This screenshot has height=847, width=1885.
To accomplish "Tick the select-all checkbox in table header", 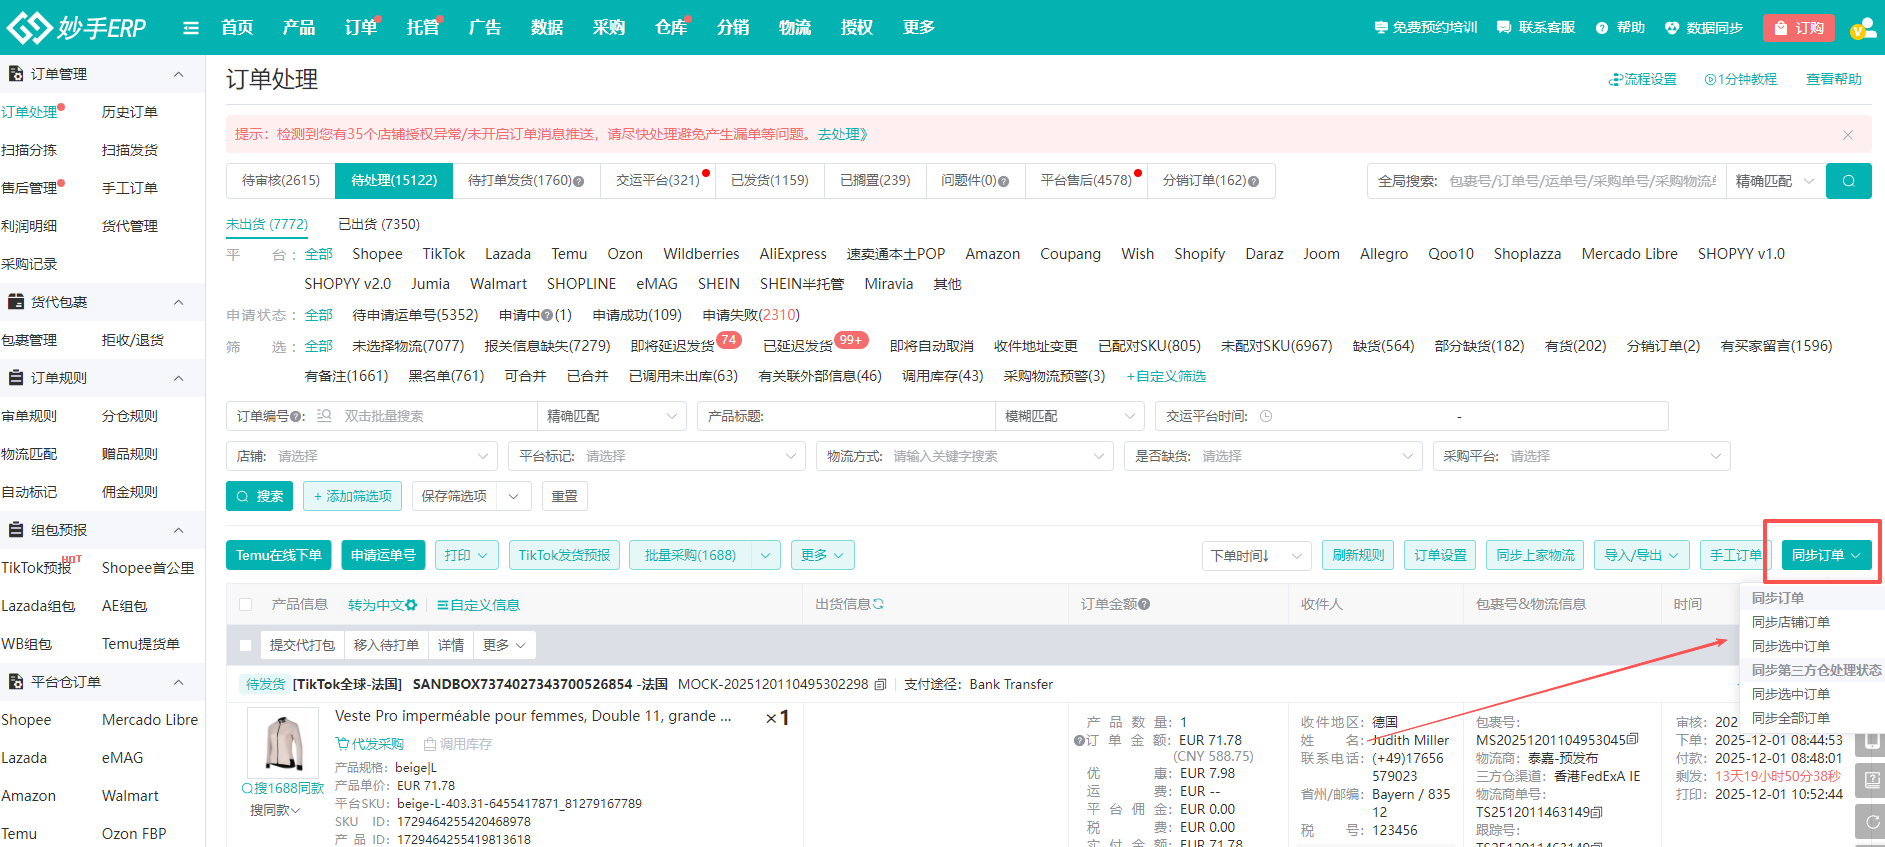I will pyautogui.click(x=245, y=604).
